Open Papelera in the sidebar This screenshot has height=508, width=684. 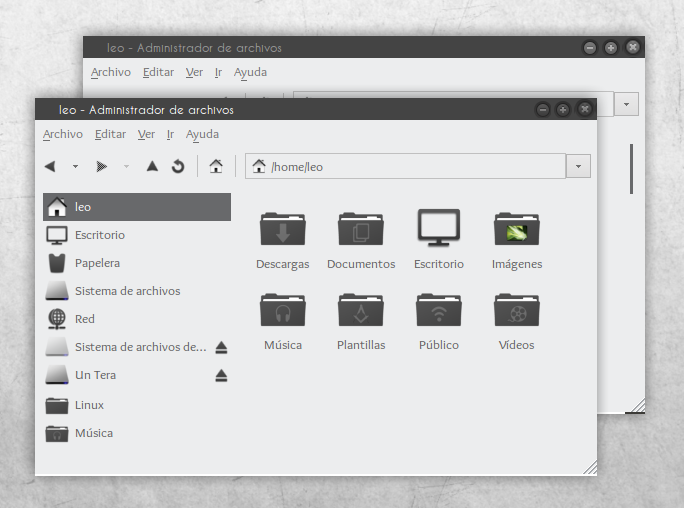click(137, 263)
